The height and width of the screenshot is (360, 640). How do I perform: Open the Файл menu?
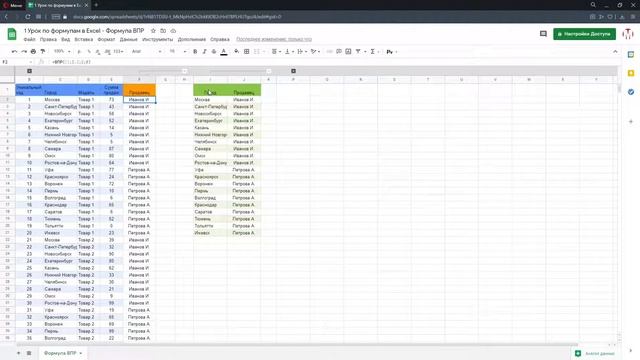pyautogui.click(x=29, y=40)
